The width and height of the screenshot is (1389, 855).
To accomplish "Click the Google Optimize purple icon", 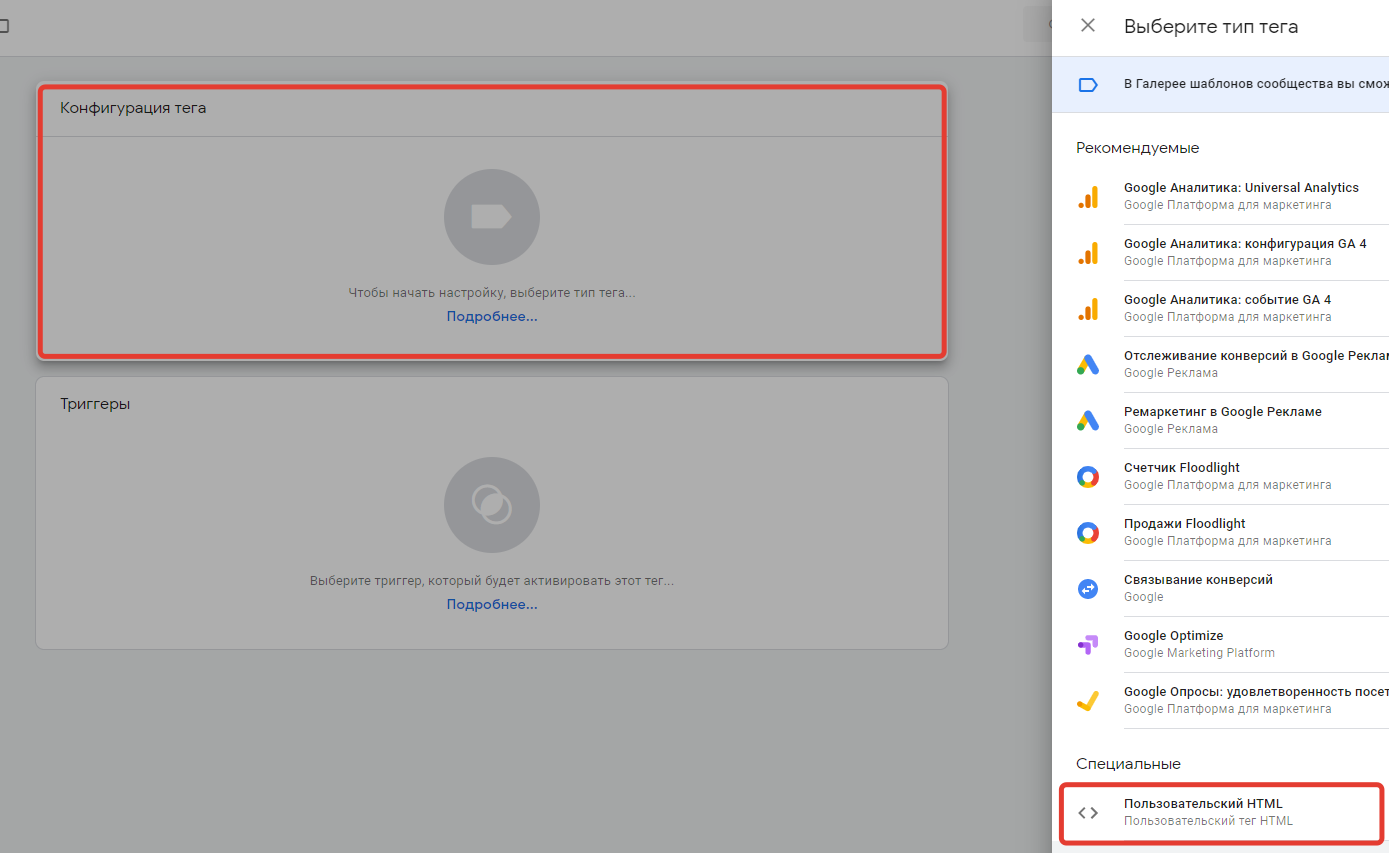I will coord(1088,644).
